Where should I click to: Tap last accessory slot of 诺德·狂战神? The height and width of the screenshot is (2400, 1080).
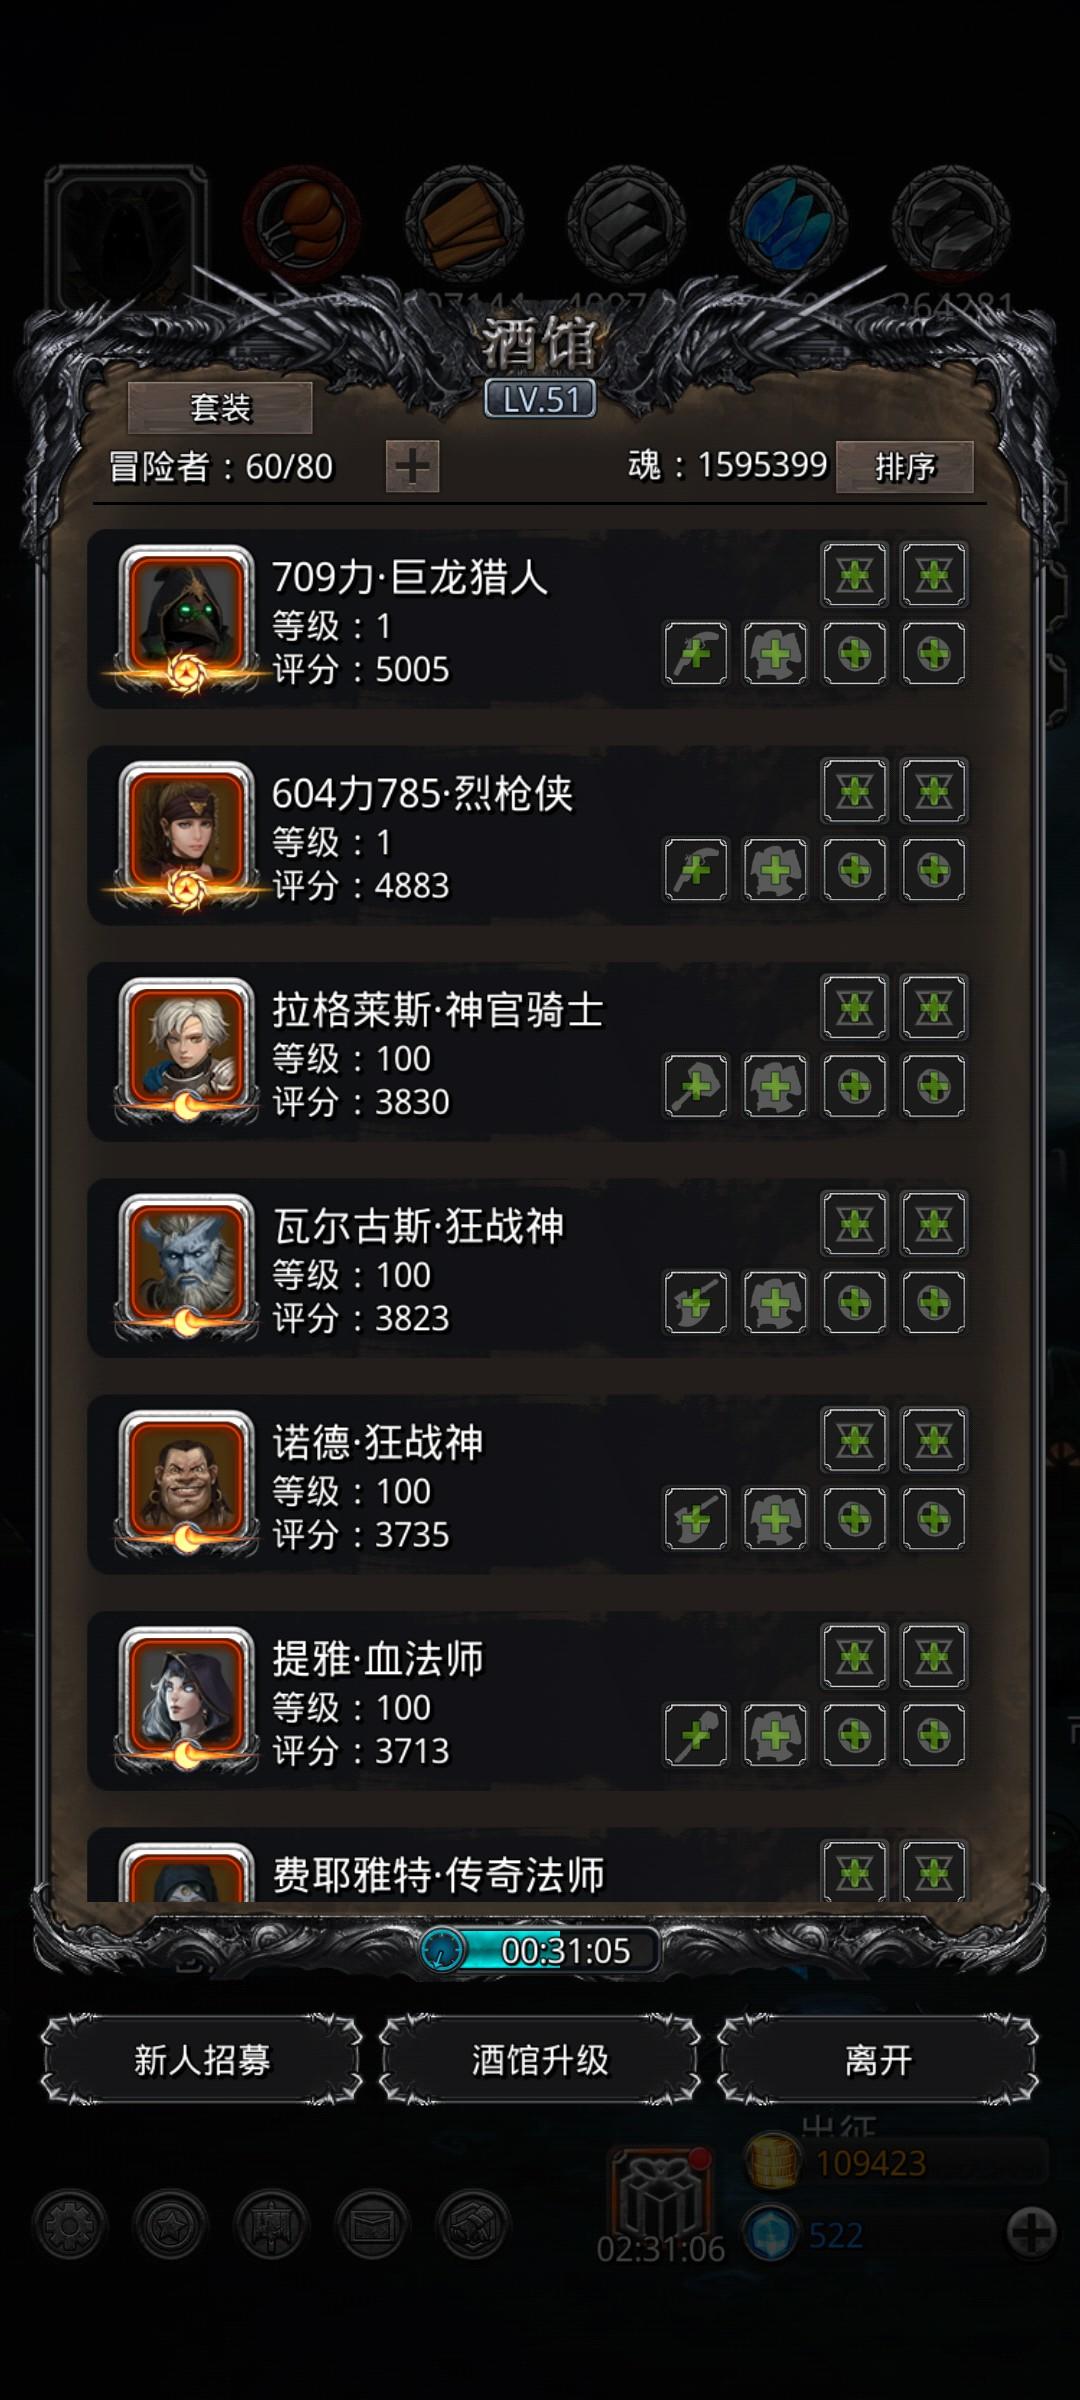point(934,1519)
